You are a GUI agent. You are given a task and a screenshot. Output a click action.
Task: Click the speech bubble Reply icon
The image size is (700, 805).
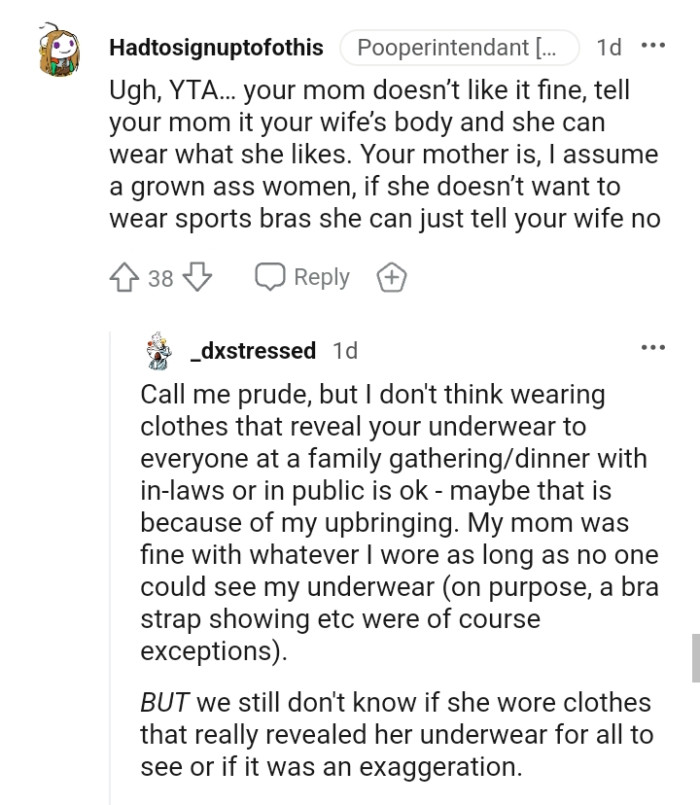tap(271, 278)
